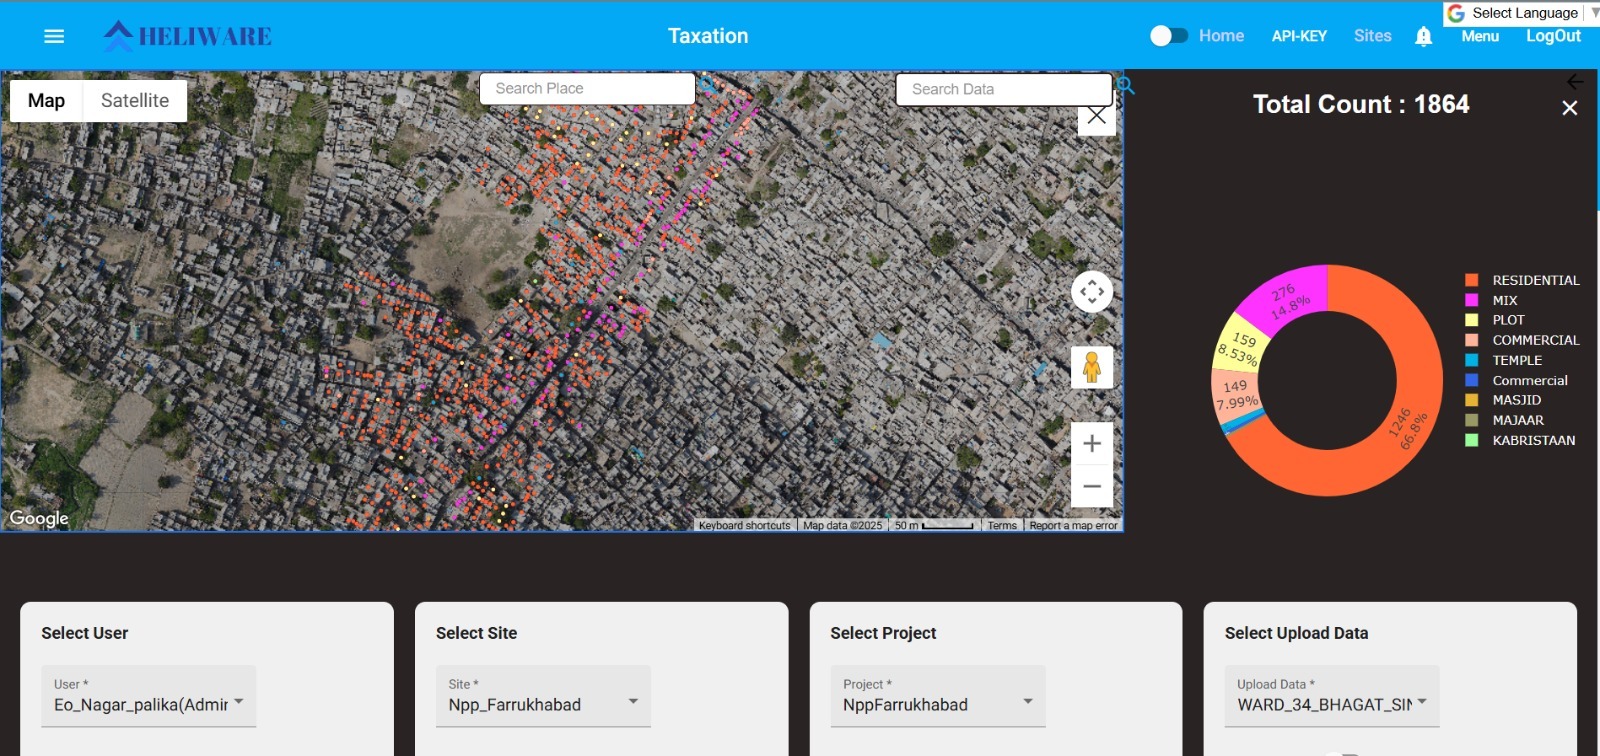The height and width of the screenshot is (756, 1600).
Task: Toggle KABRISTAAN legend entry in the chart
Action: click(1520, 440)
